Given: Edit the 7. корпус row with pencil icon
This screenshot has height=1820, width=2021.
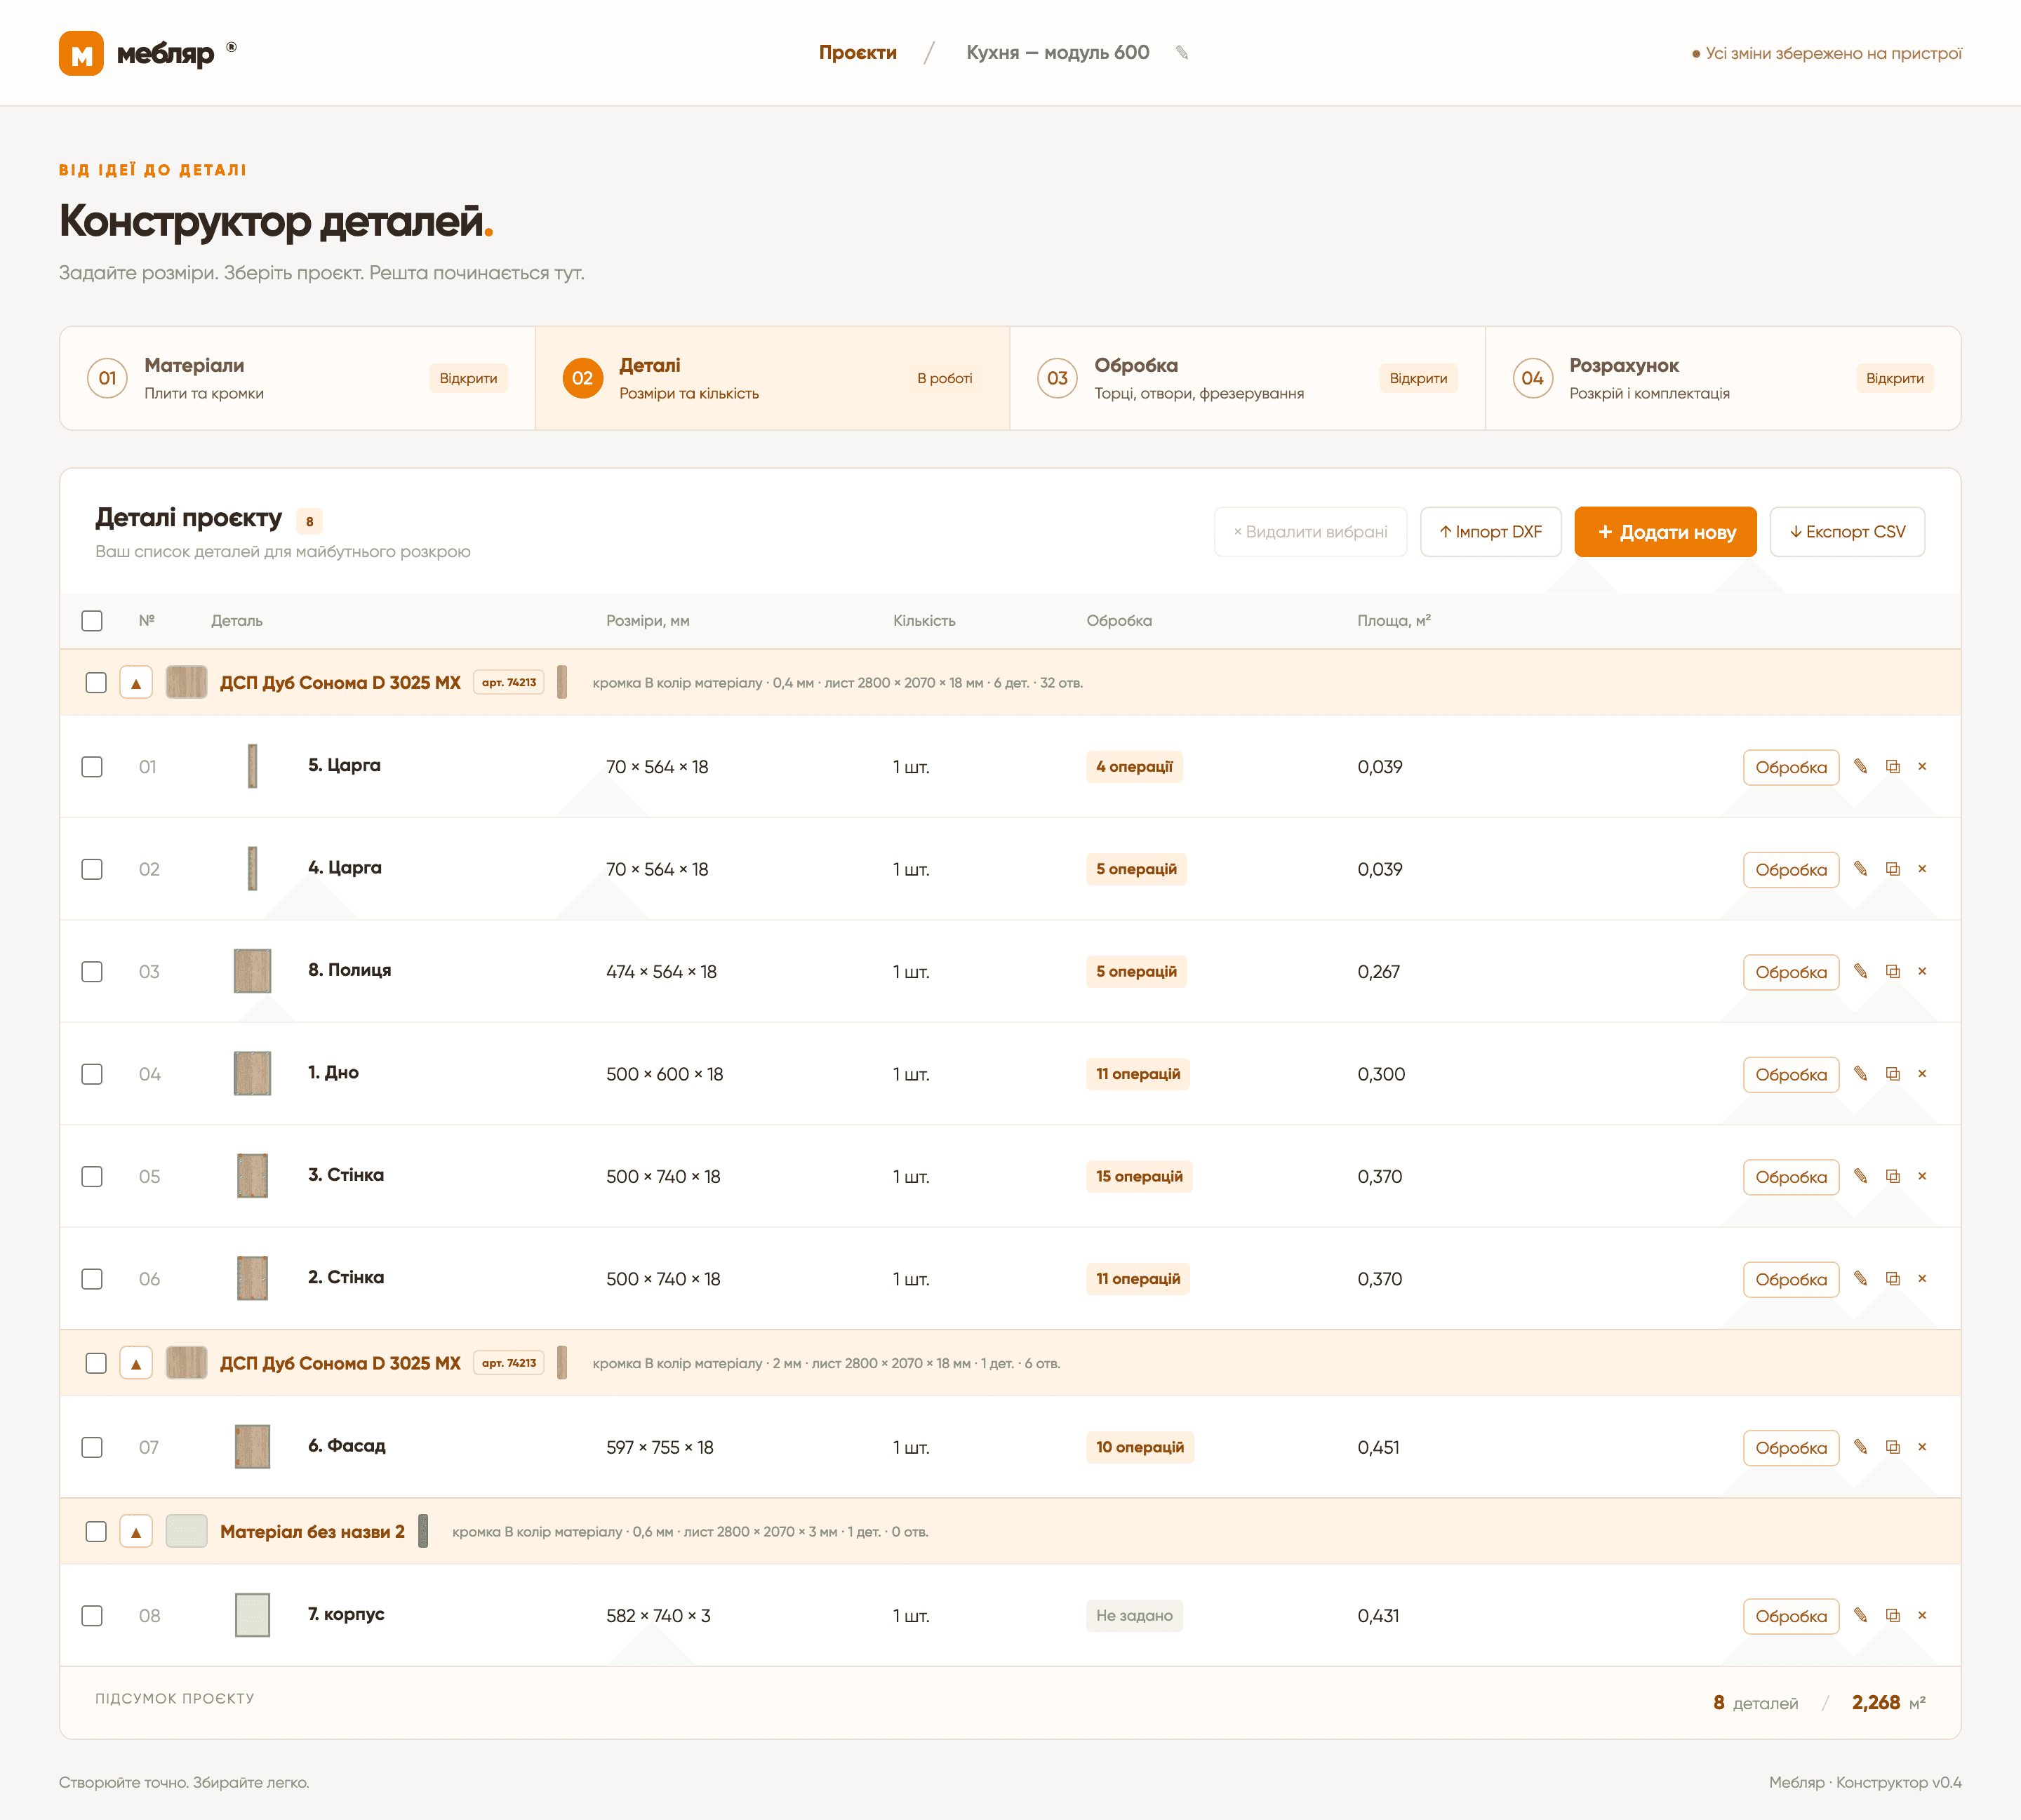Looking at the screenshot, I should coord(1860,1616).
